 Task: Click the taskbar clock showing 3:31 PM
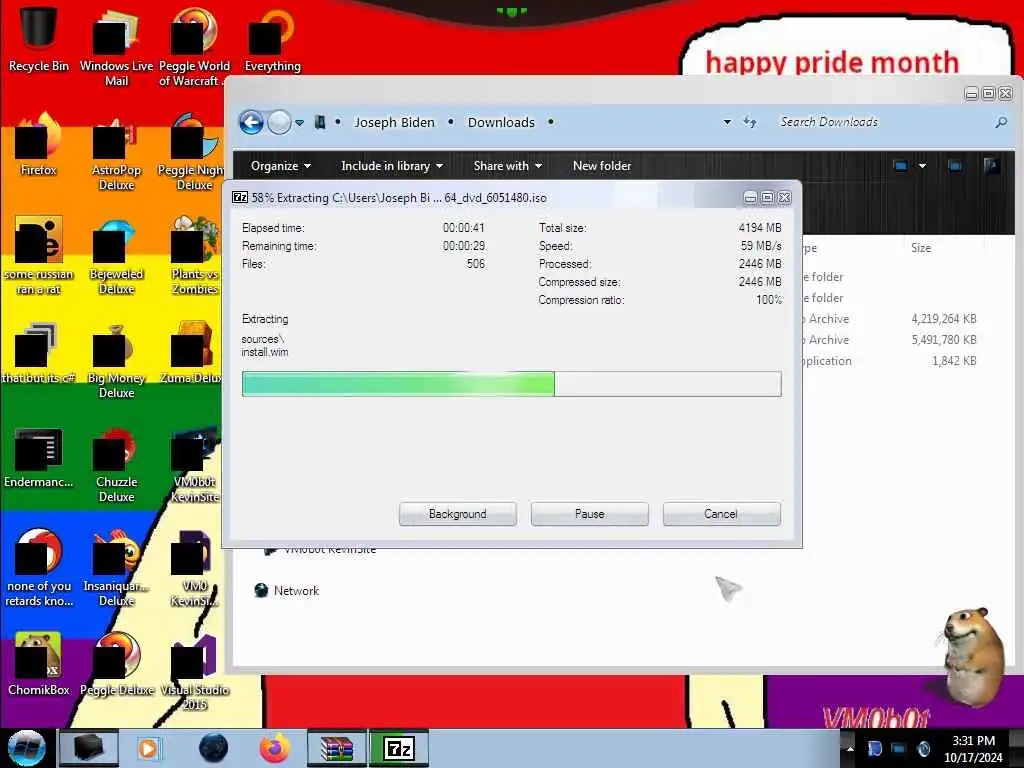(973, 748)
